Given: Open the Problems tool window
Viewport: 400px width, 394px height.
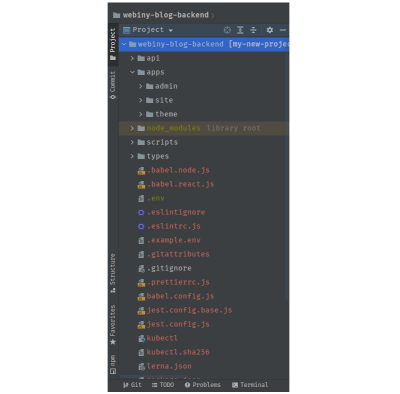Looking at the screenshot, I should click(x=203, y=385).
